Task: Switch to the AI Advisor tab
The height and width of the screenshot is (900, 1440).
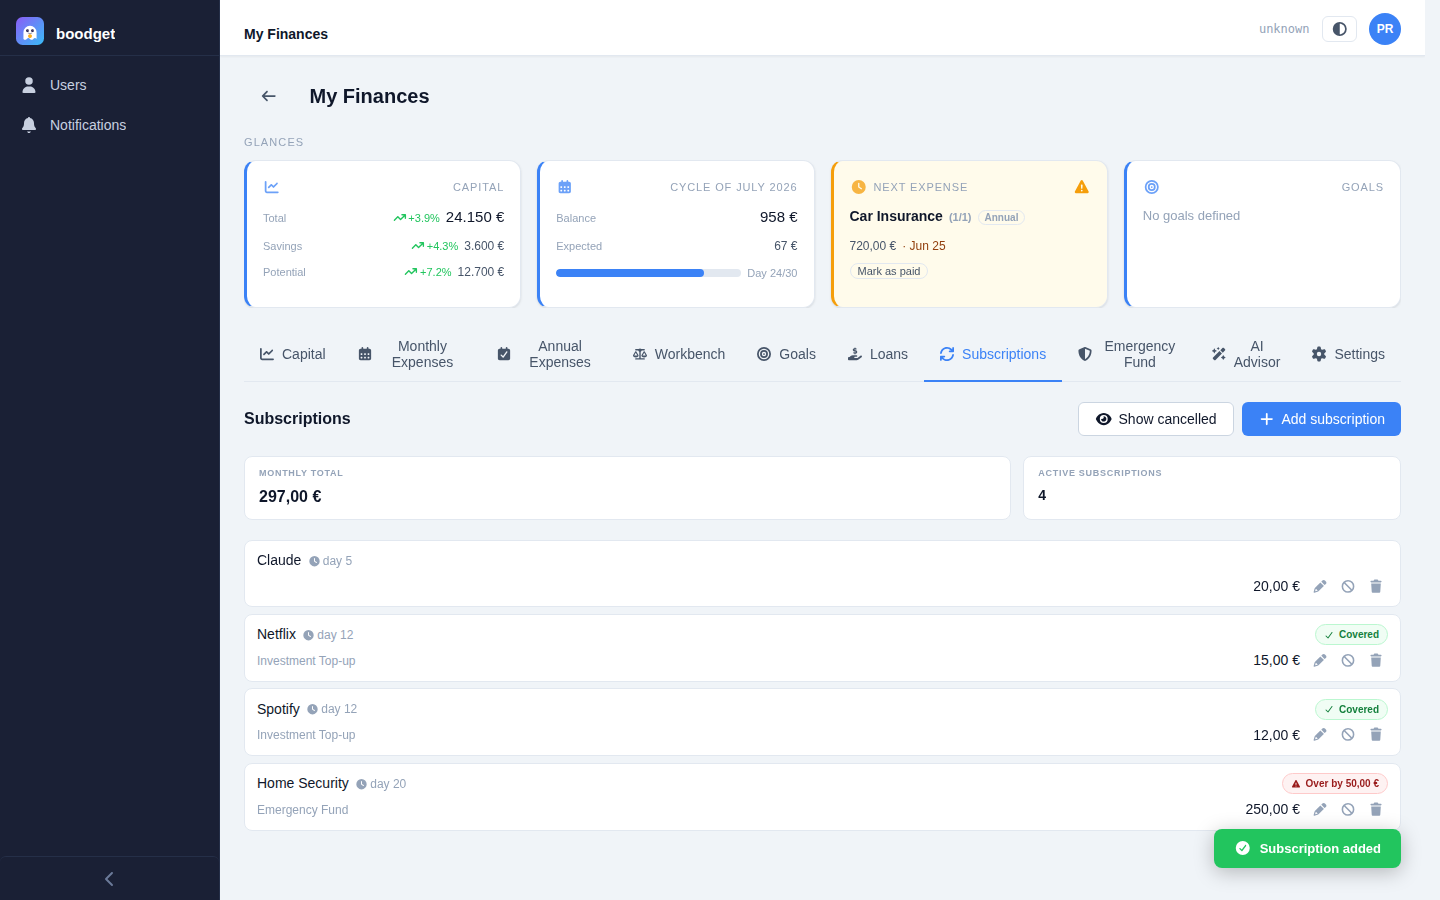Action: tap(1246, 354)
